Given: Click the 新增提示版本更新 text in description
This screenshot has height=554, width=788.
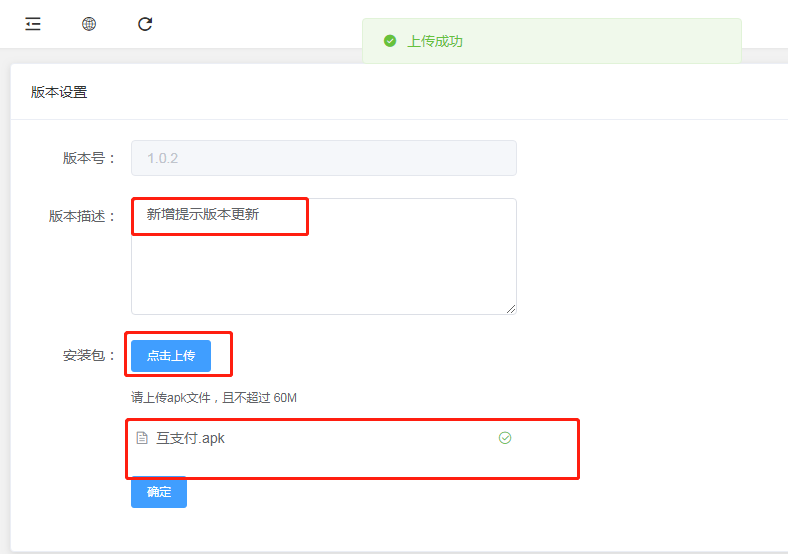Looking at the screenshot, I should [x=203, y=215].
